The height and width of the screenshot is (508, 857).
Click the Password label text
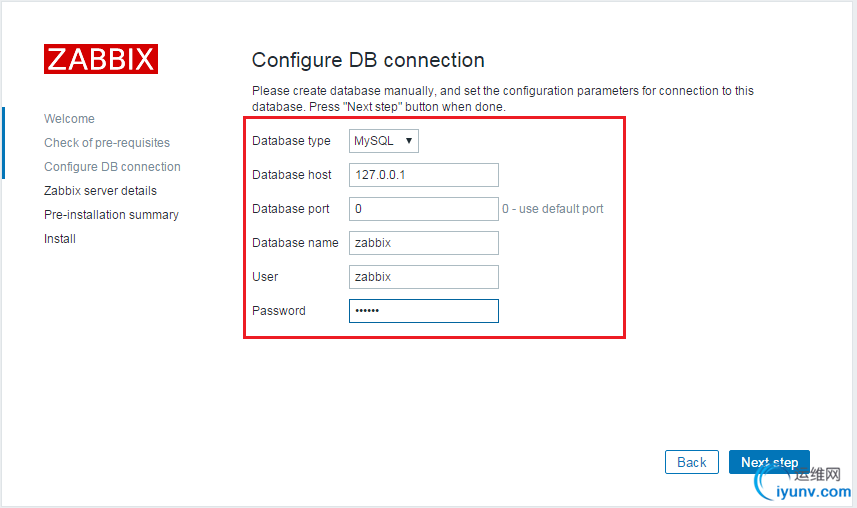pos(279,311)
